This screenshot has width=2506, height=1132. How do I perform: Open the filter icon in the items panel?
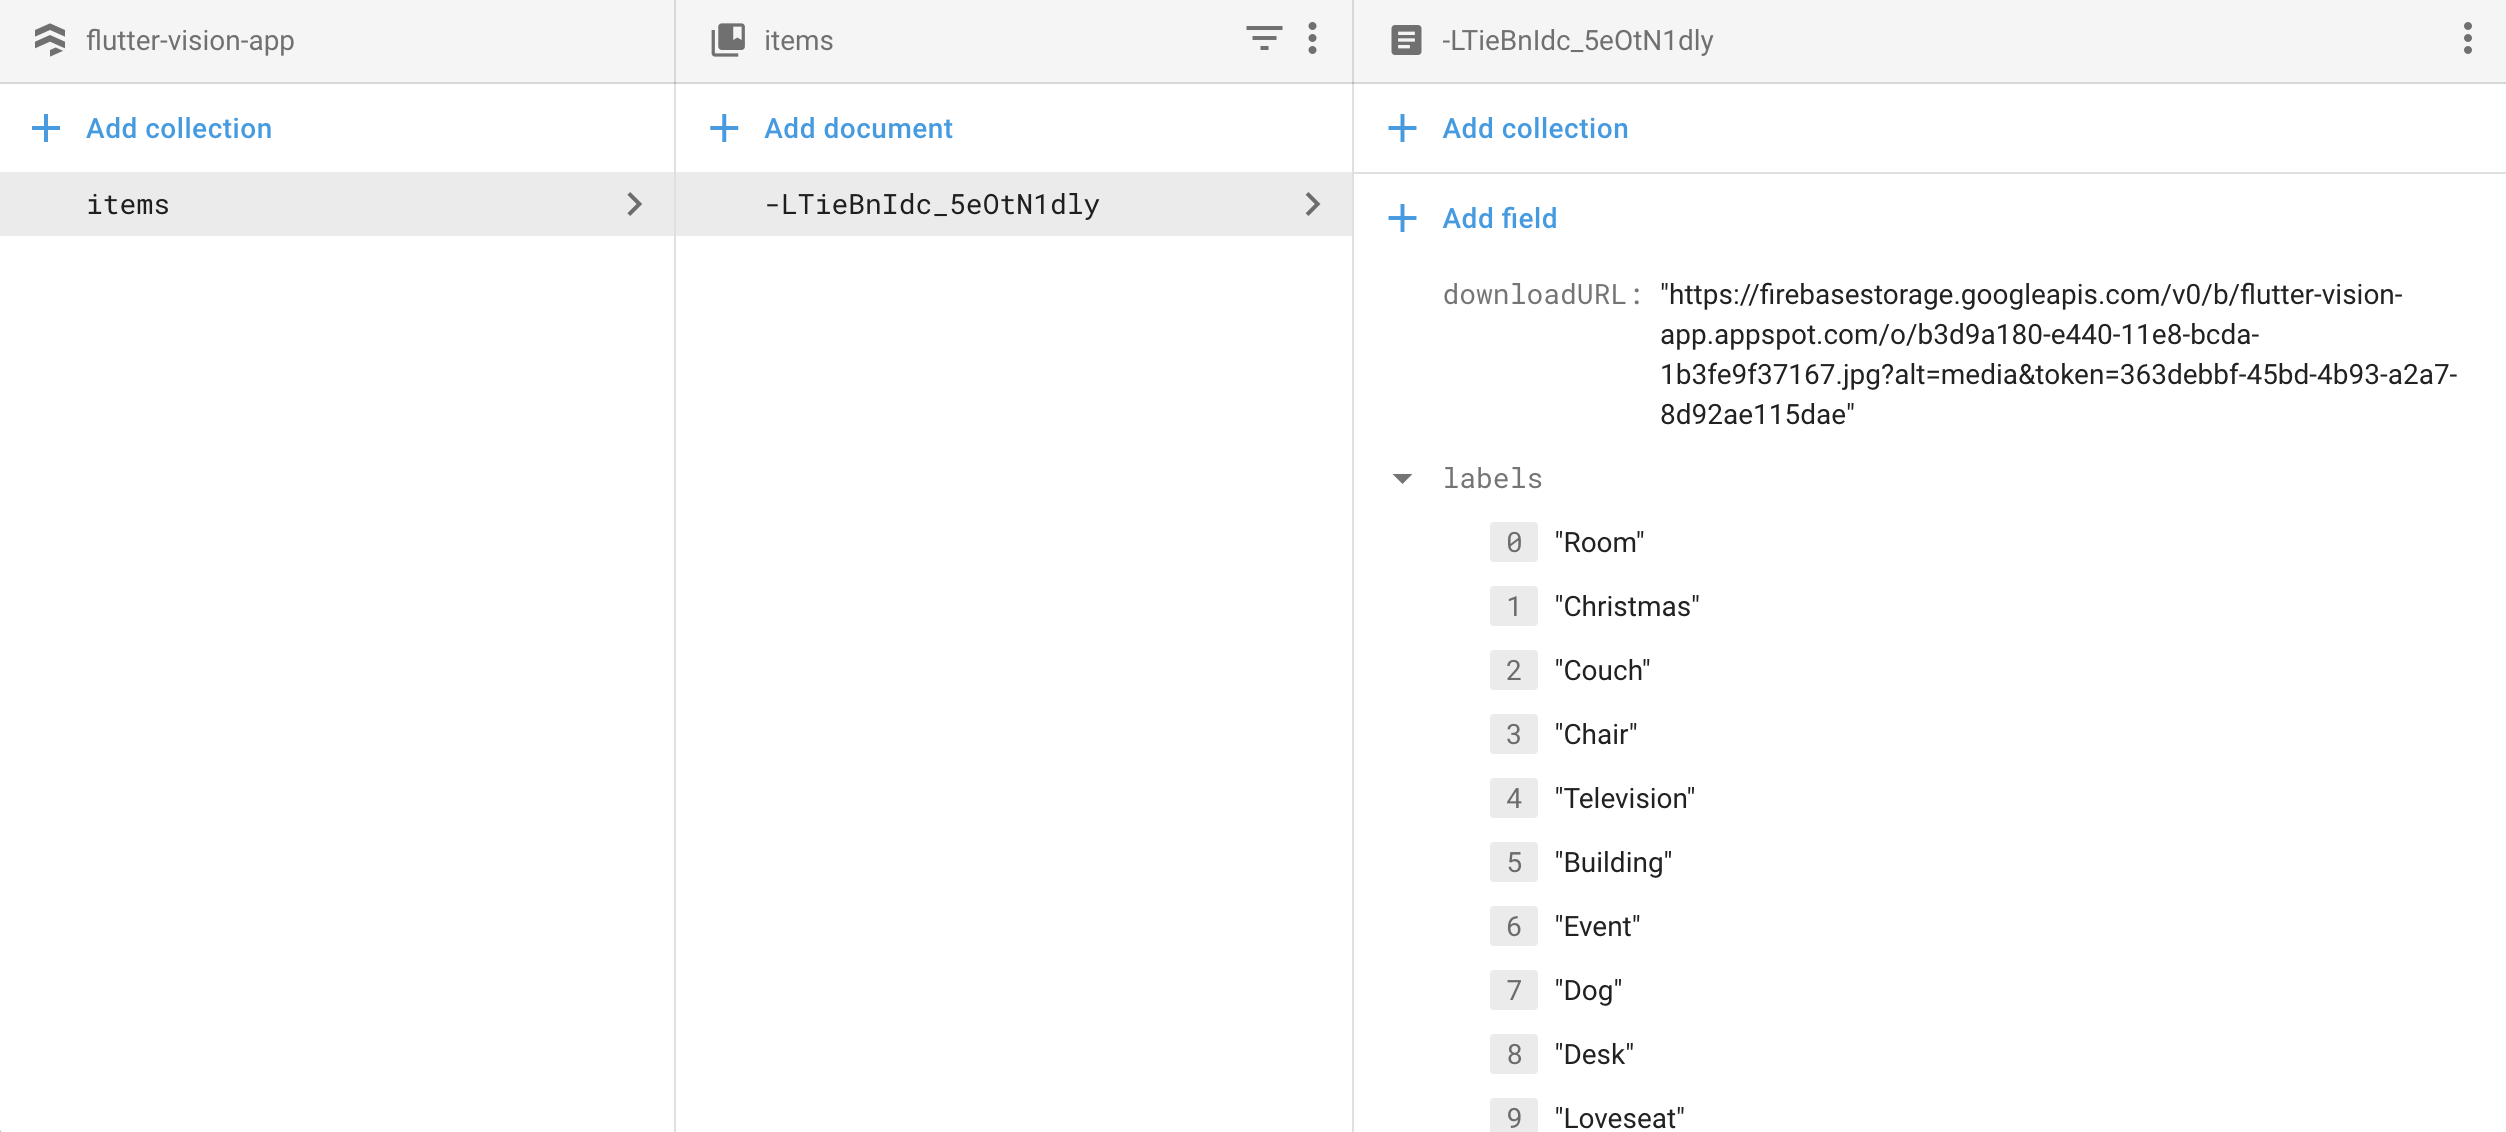(1264, 40)
